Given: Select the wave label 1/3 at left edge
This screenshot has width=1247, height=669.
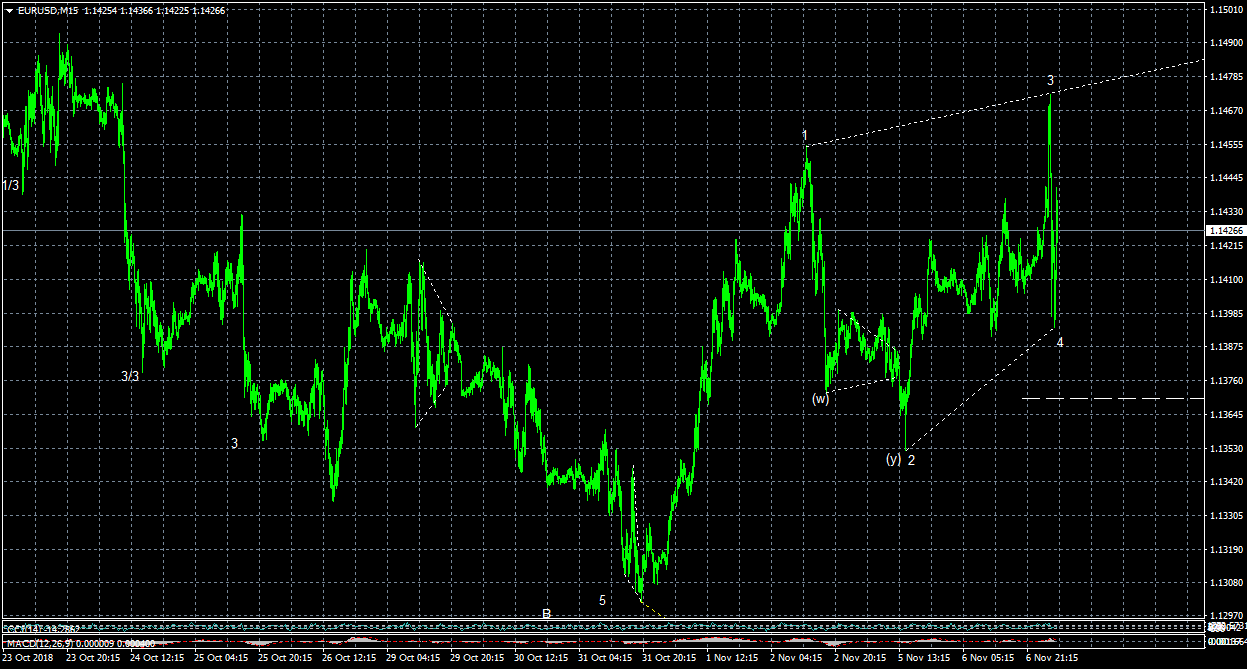Looking at the screenshot, I should [x=11, y=185].
